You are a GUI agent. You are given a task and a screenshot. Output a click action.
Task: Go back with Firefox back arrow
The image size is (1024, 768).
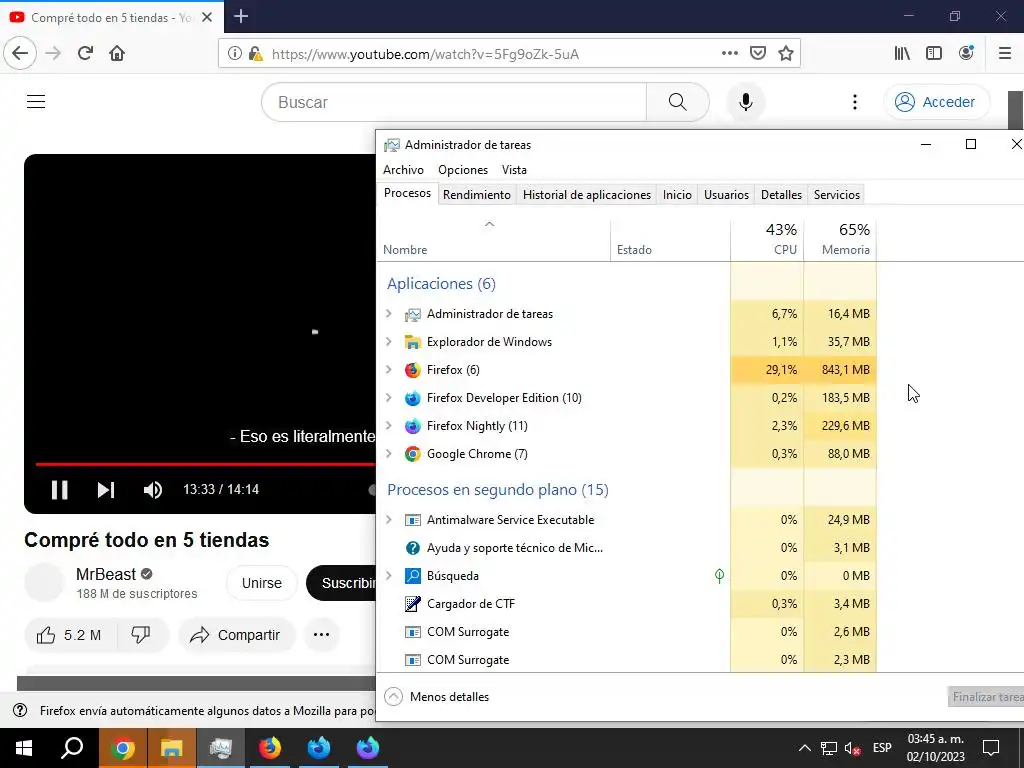pos(20,54)
